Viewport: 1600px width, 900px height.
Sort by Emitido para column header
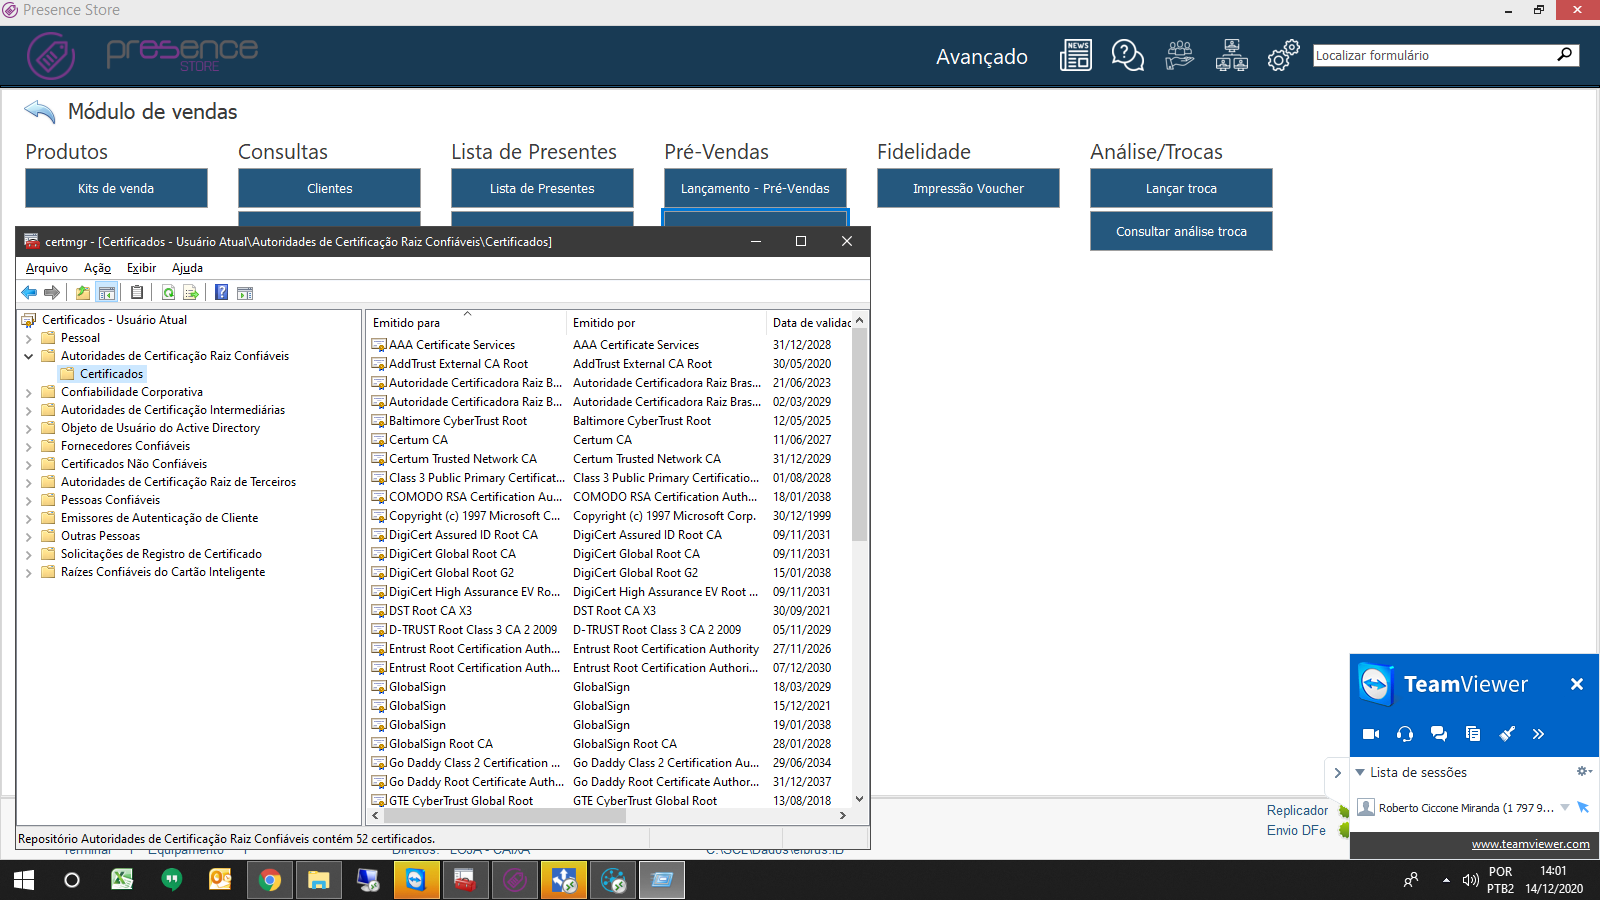click(x=467, y=322)
